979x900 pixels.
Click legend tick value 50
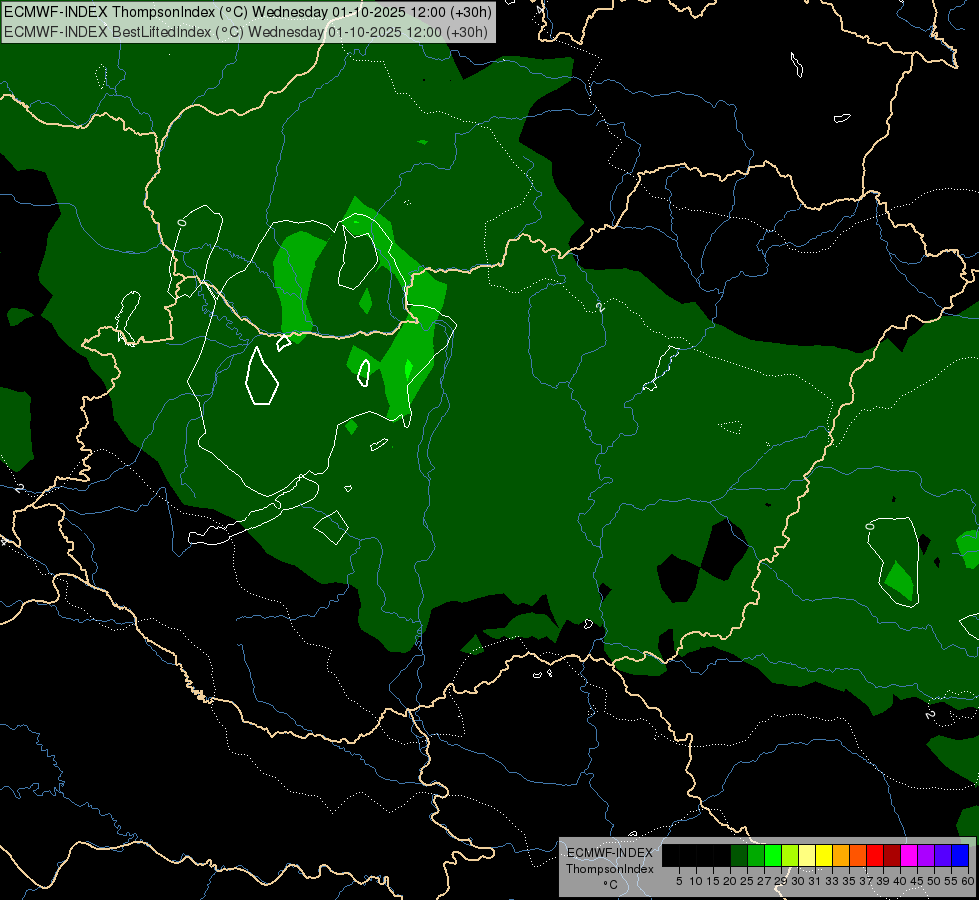tap(934, 881)
